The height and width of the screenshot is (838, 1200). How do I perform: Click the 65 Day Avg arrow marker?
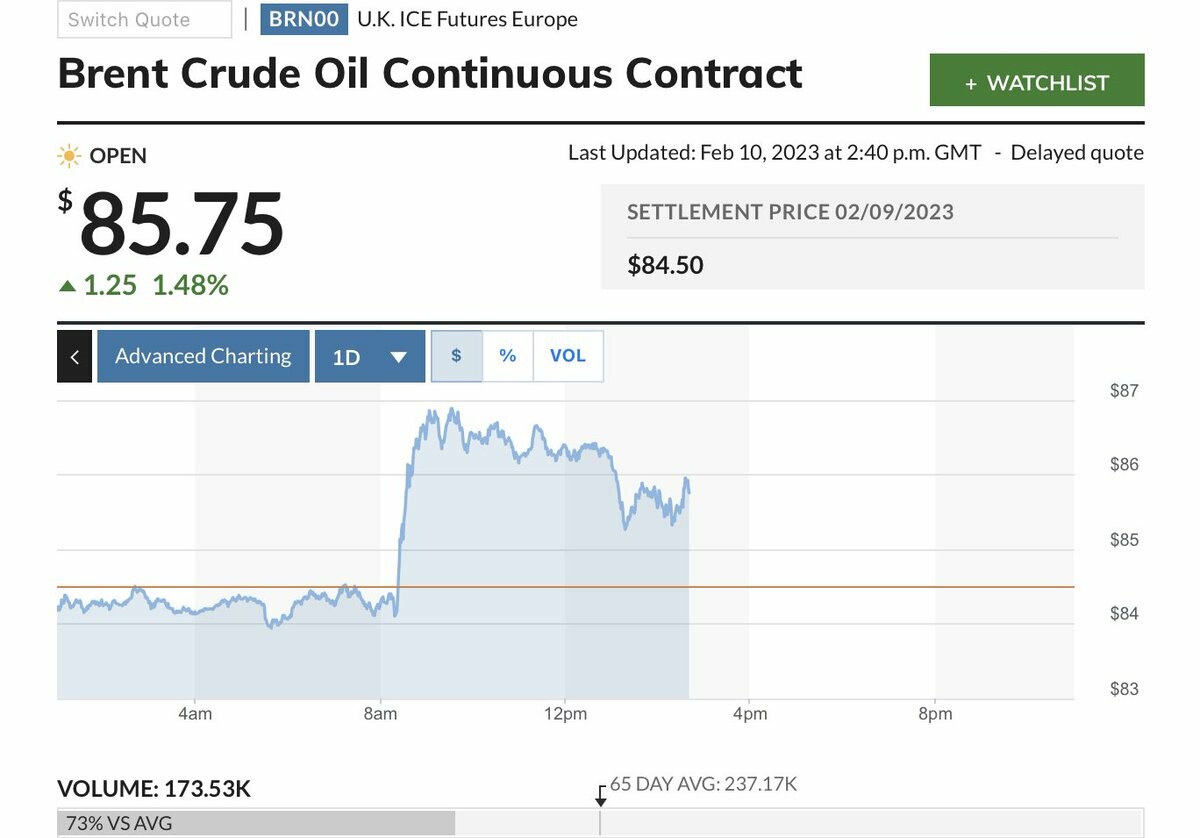coord(600,795)
